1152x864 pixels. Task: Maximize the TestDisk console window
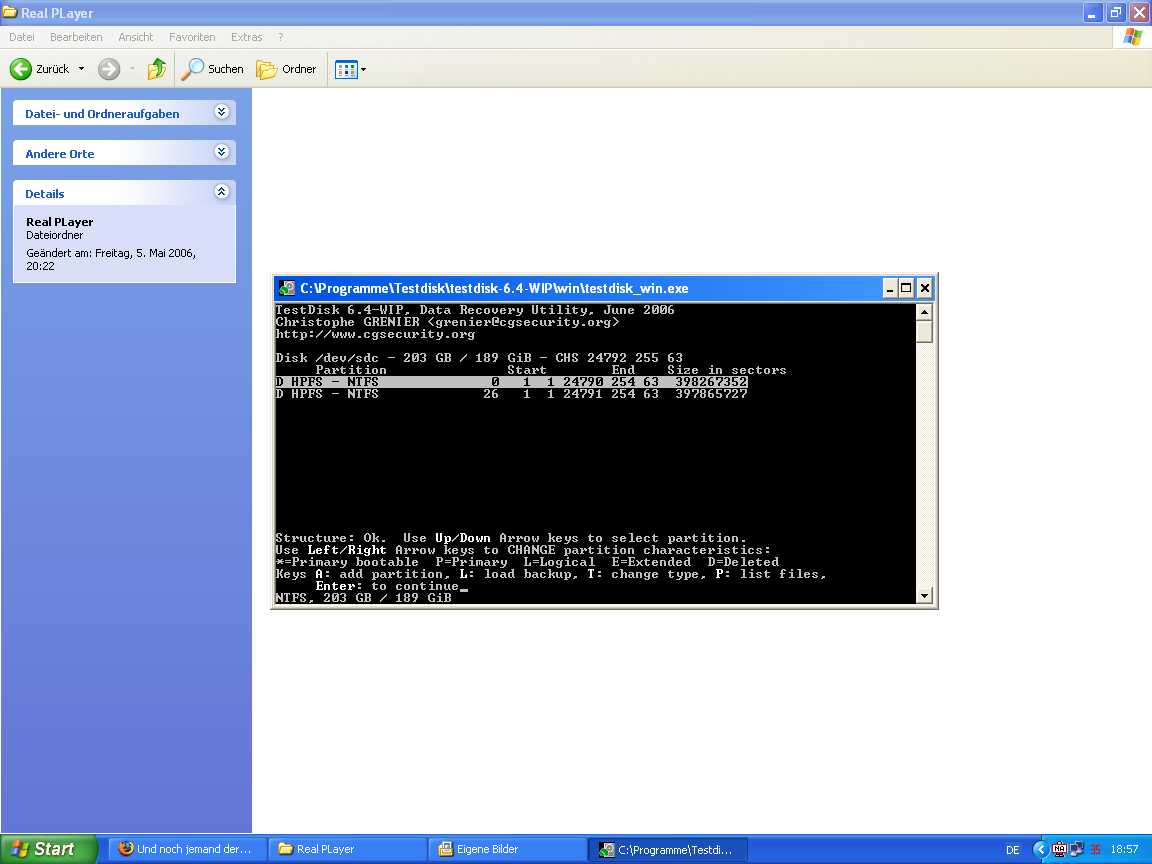pos(907,288)
